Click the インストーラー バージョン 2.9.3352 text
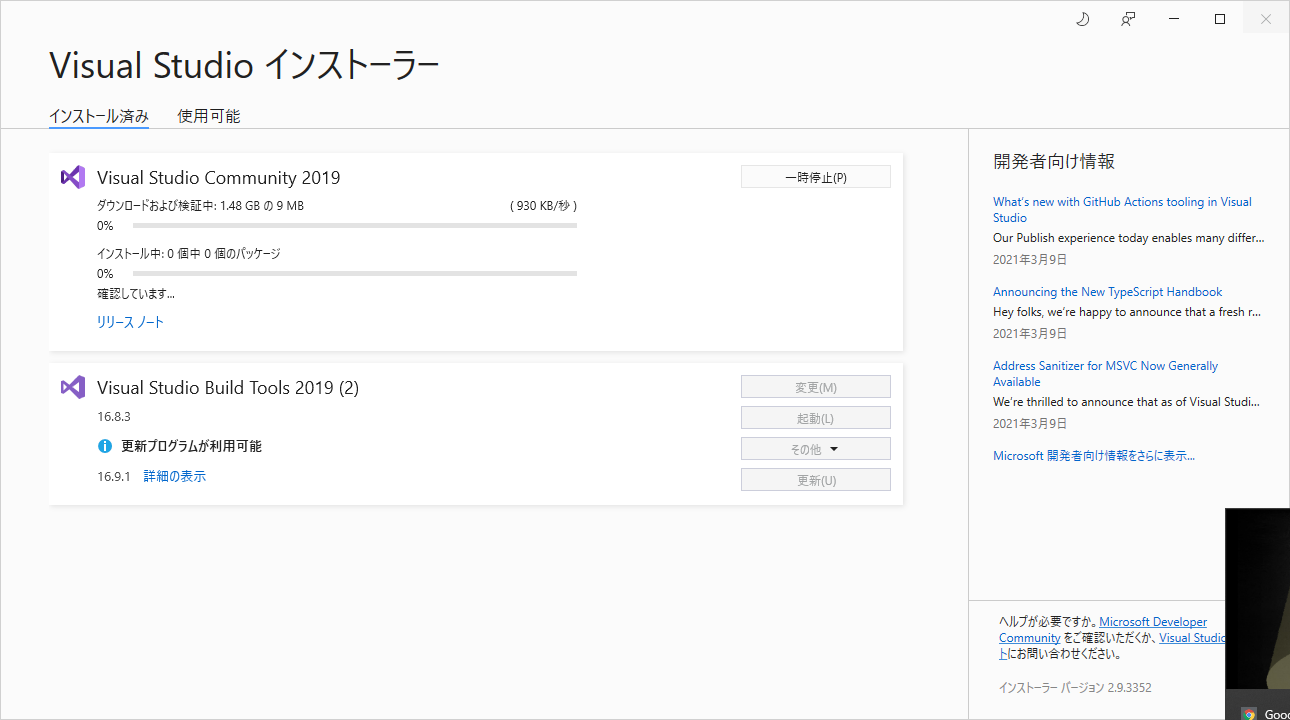The width and height of the screenshot is (1290, 720). (1075, 687)
